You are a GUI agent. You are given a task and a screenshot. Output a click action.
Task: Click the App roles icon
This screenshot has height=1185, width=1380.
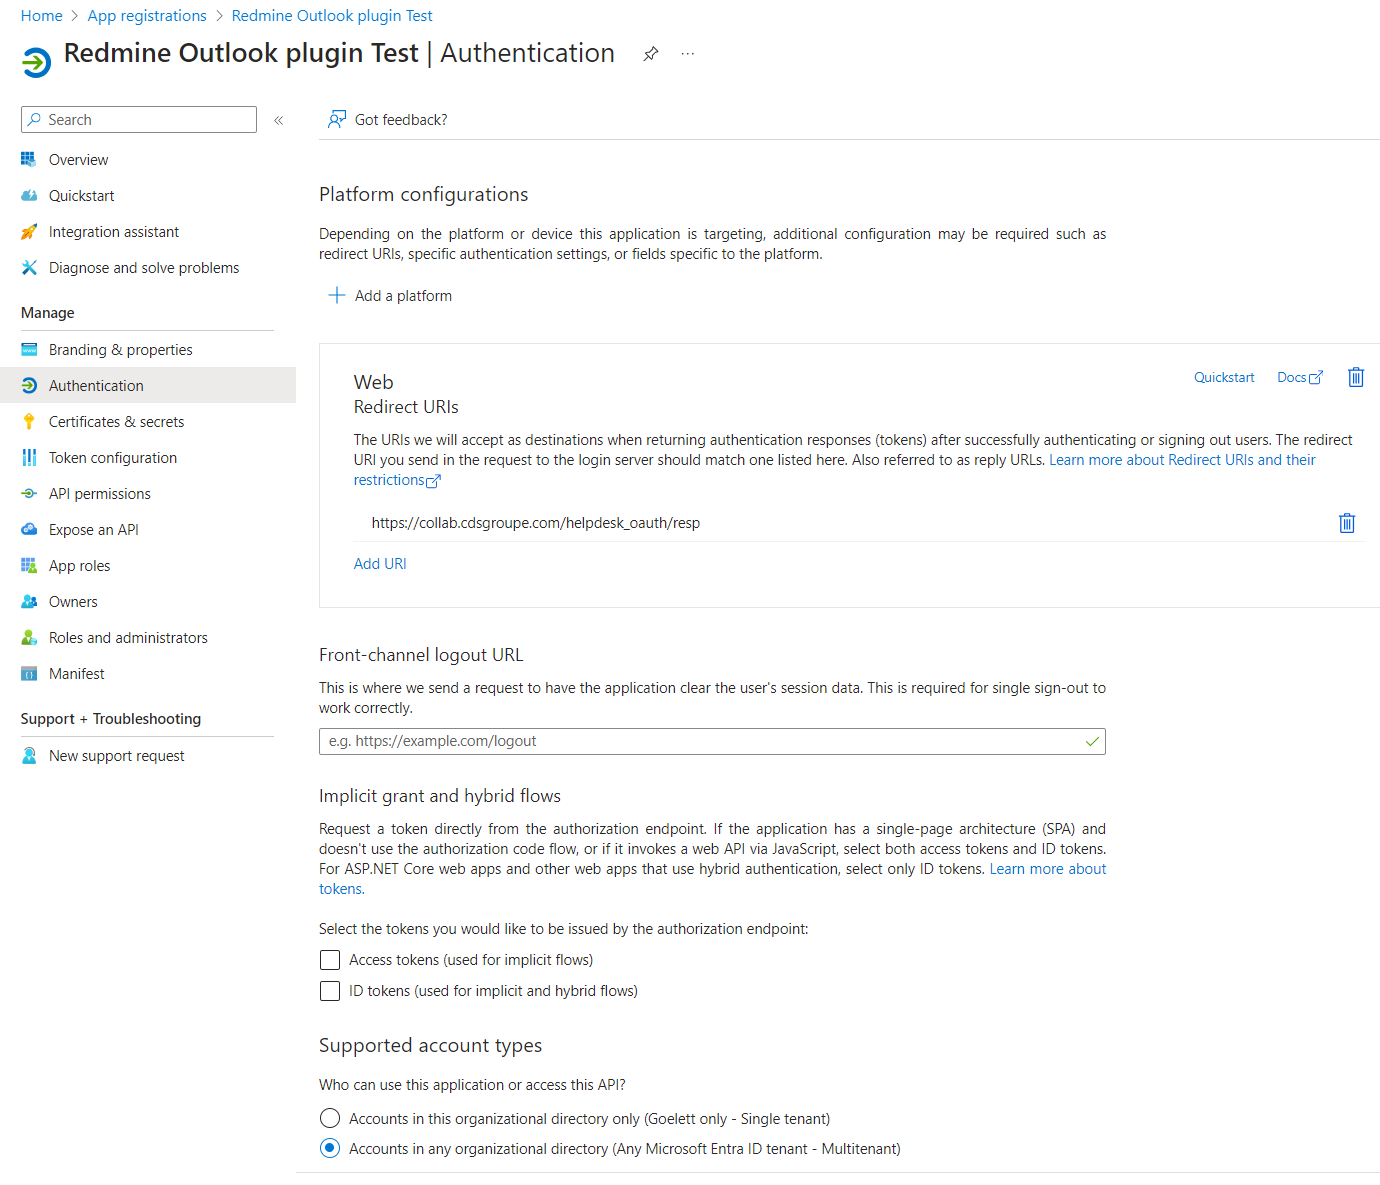click(29, 566)
